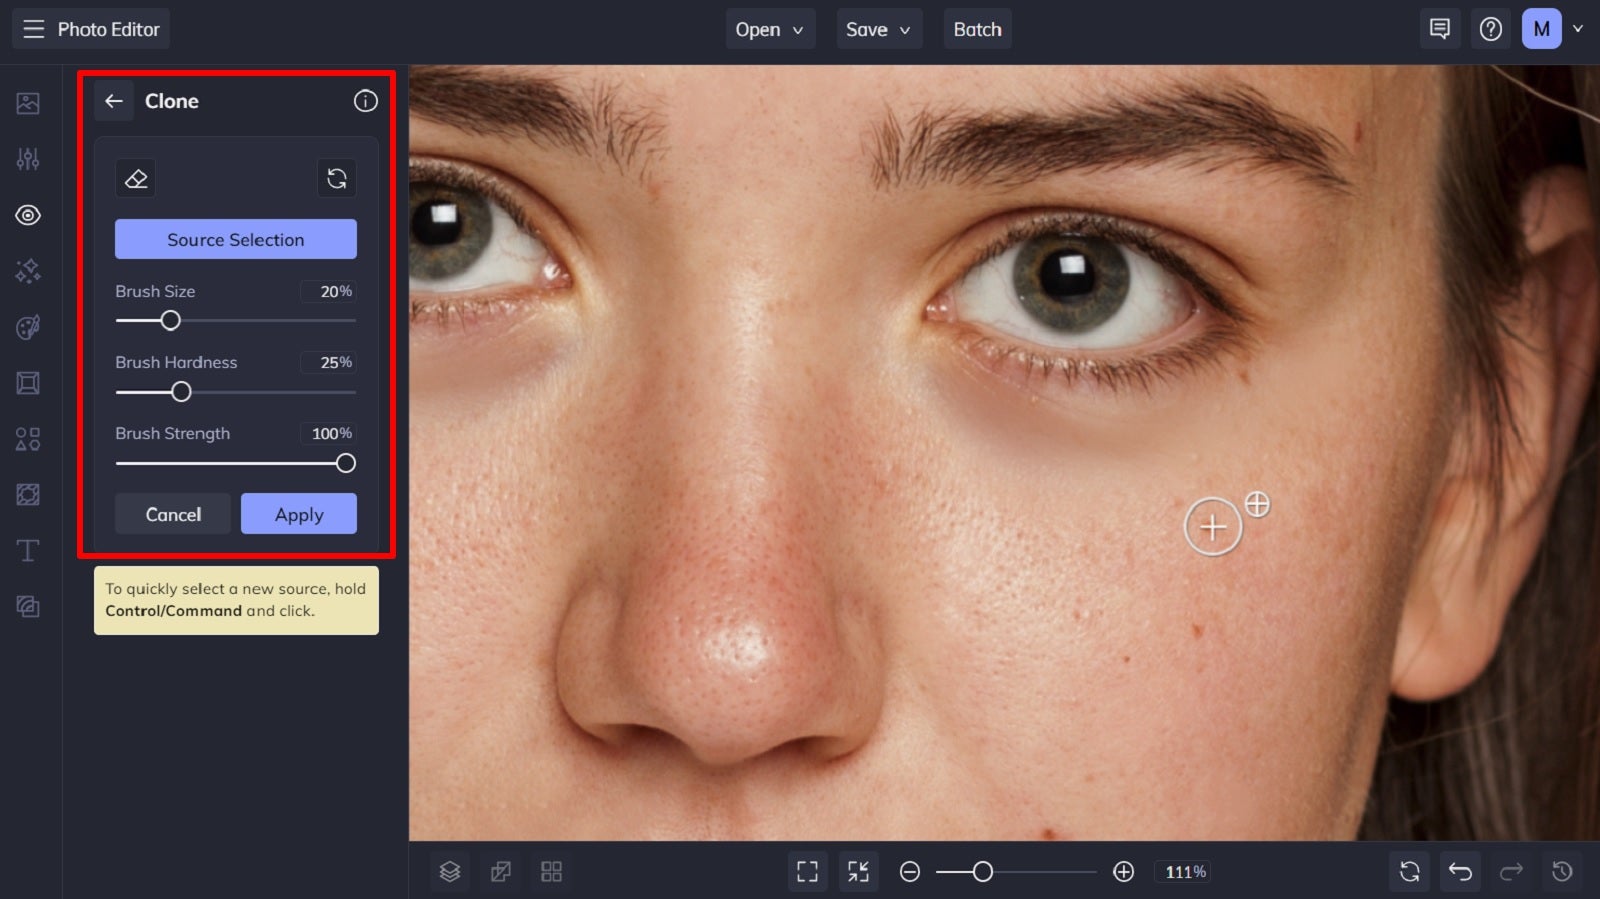This screenshot has width=1600, height=899.
Task: Open the help question mark icon
Action: (x=1491, y=29)
